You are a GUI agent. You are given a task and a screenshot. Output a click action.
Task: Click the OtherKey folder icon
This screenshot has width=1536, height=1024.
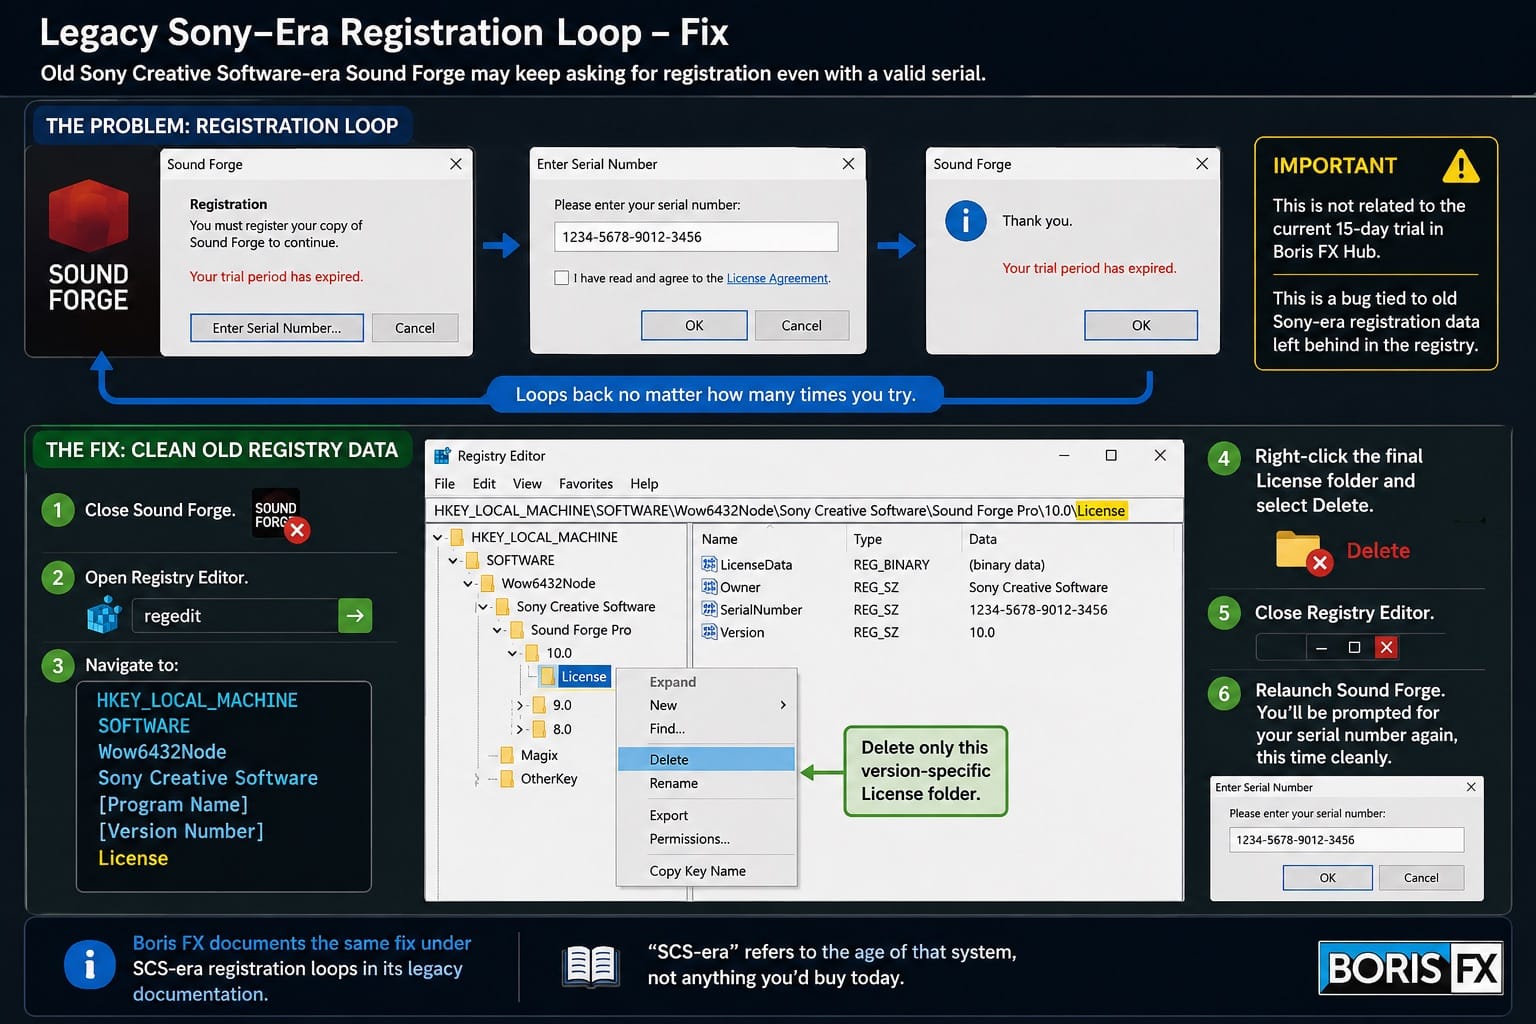(506, 778)
